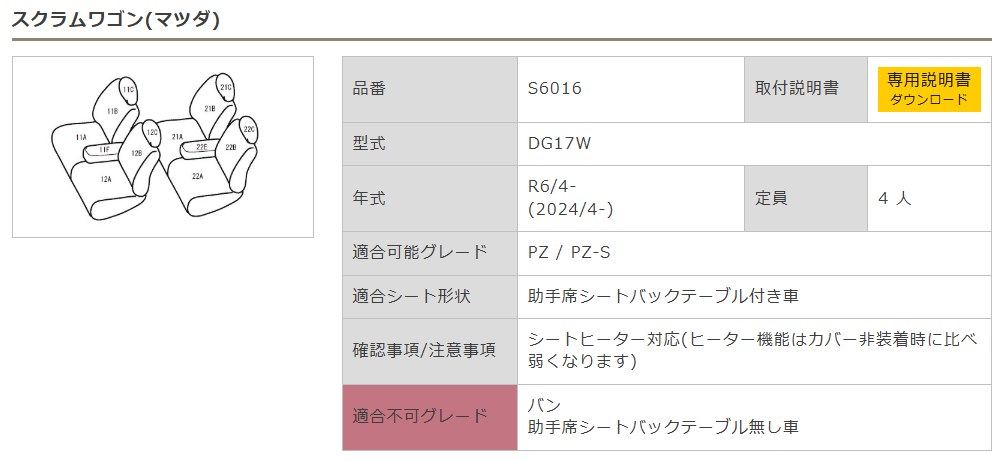The image size is (1001, 461).
Task: Click the 4 人 capacity value
Action: (x=895, y=198)
